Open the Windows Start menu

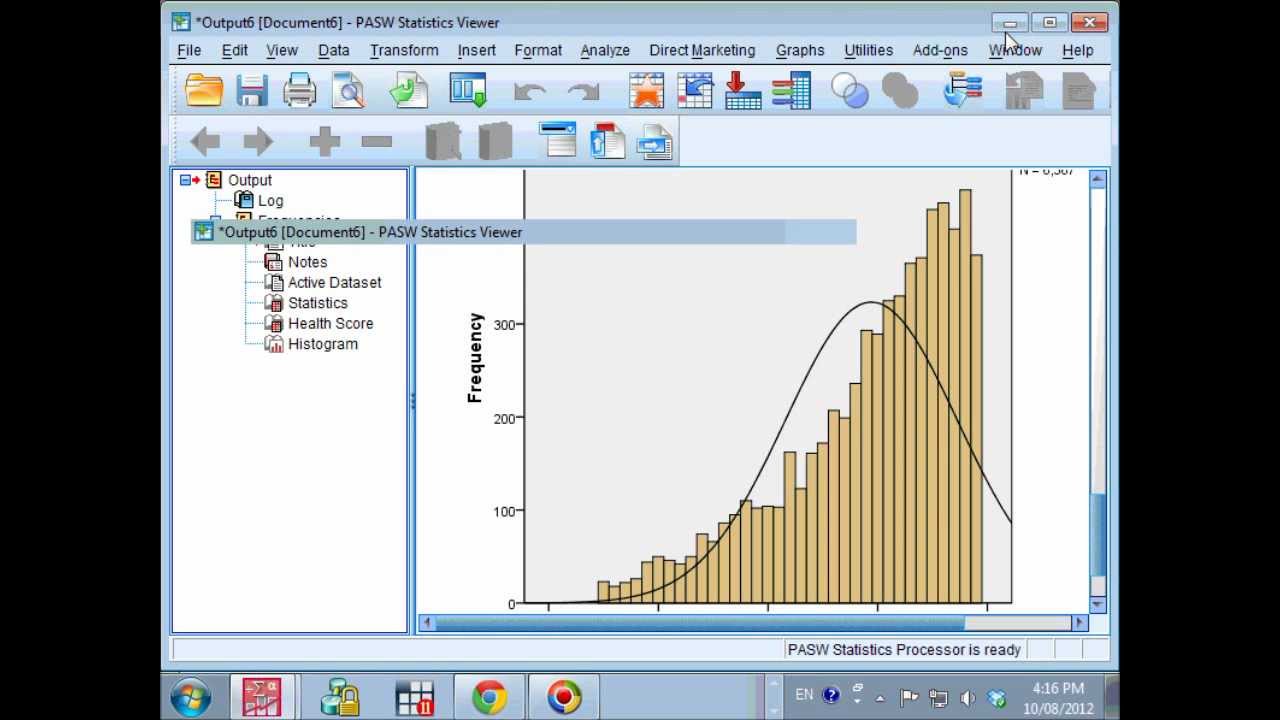[191, 697]
